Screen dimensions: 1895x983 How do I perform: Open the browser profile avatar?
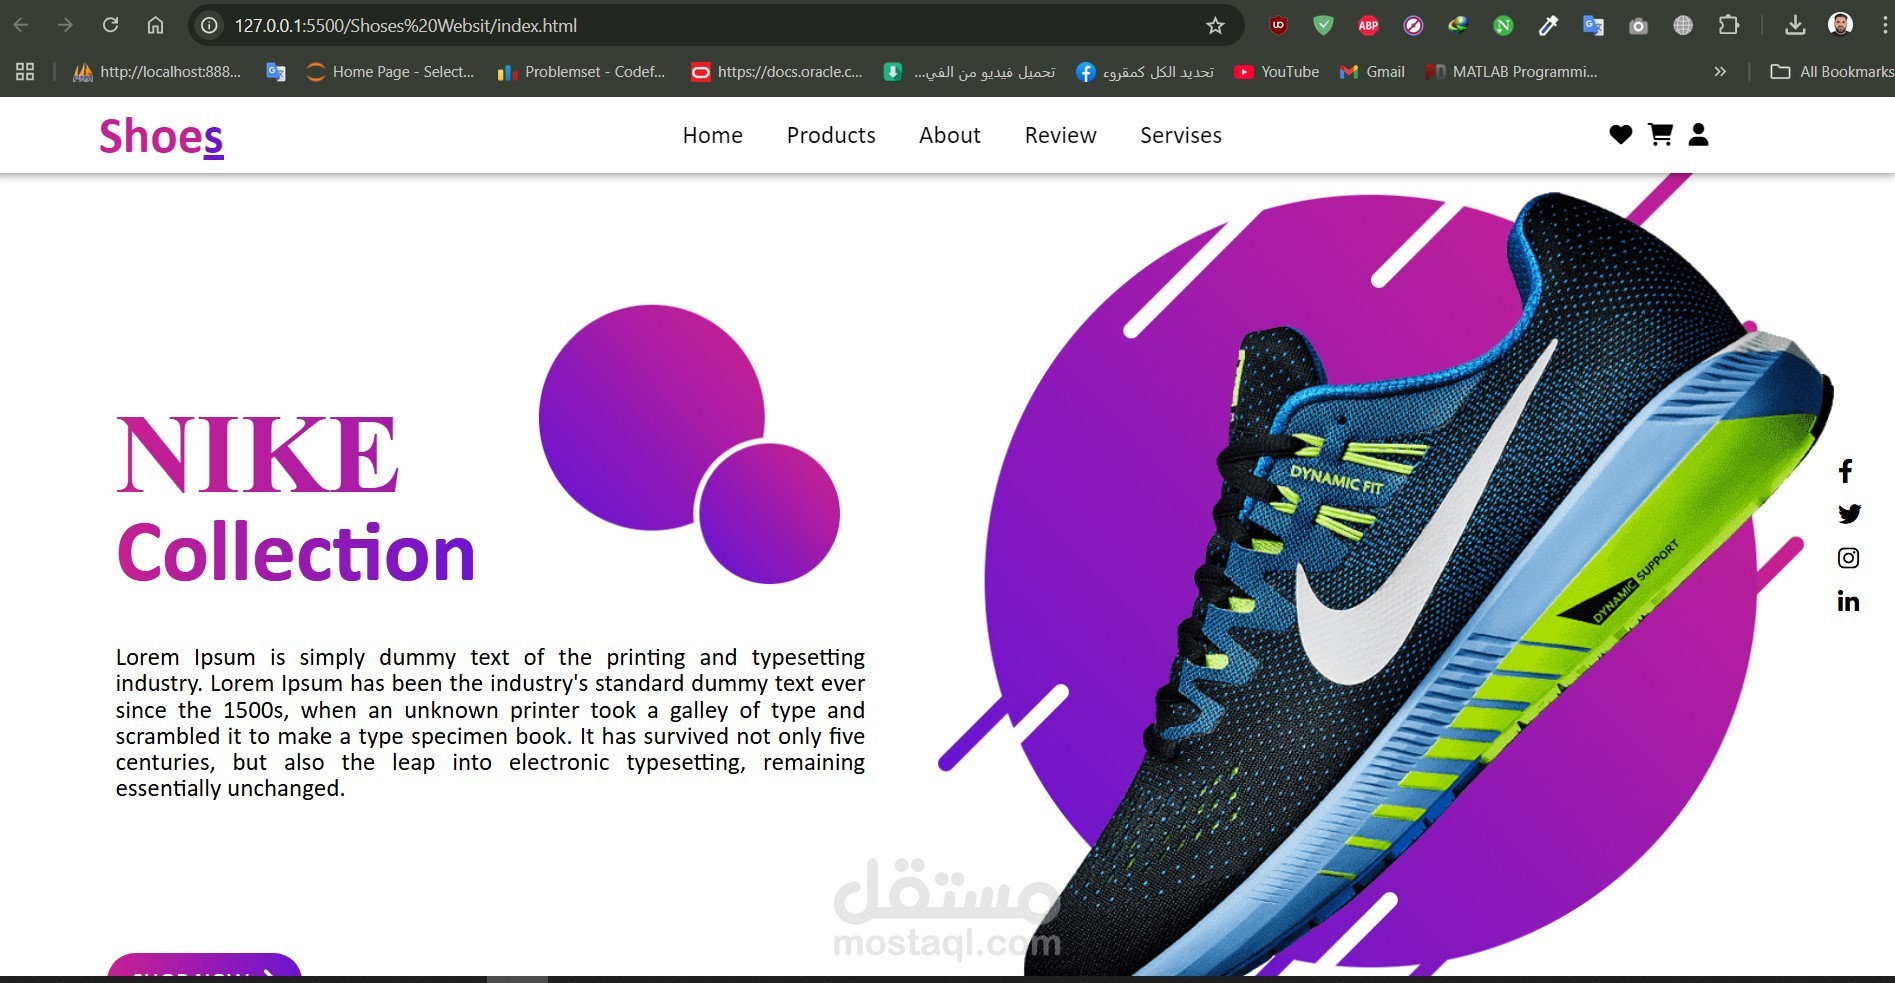pos(1840,24)
